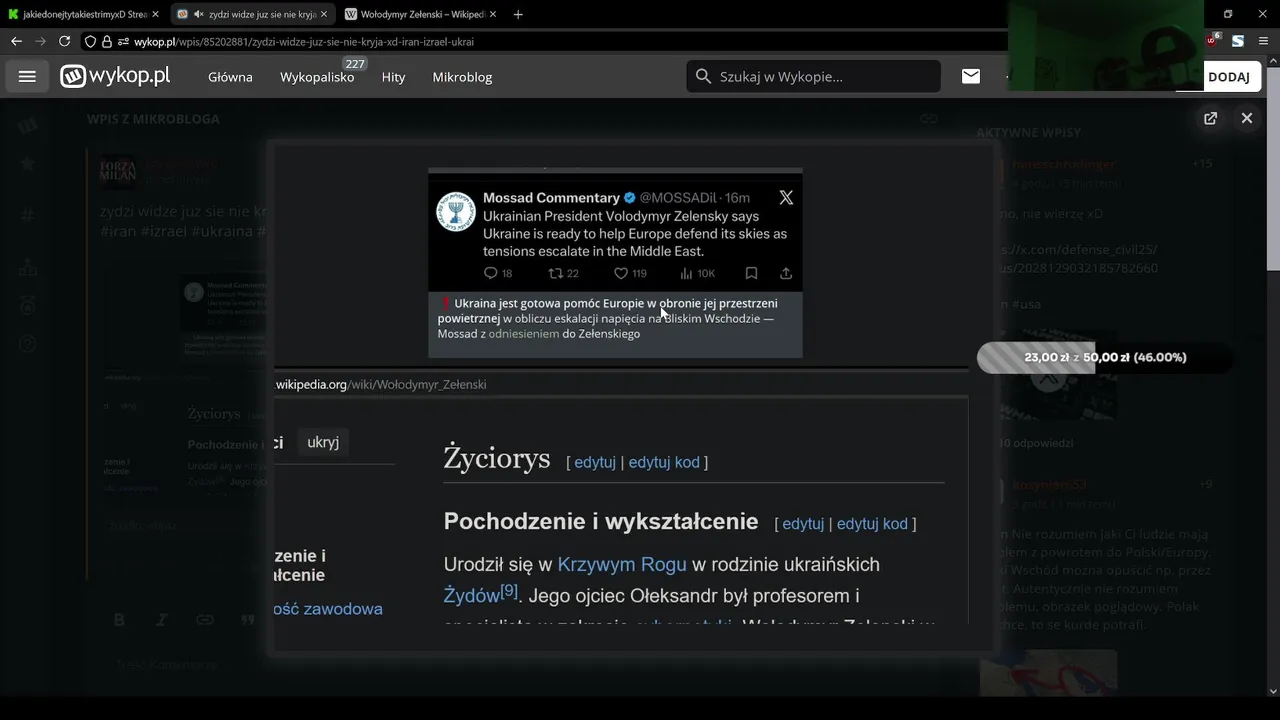The height and width of the screenshot is (720, 1280).
Task: Open the 10 odpowiedzi replies link
Action: [1037, 443]
